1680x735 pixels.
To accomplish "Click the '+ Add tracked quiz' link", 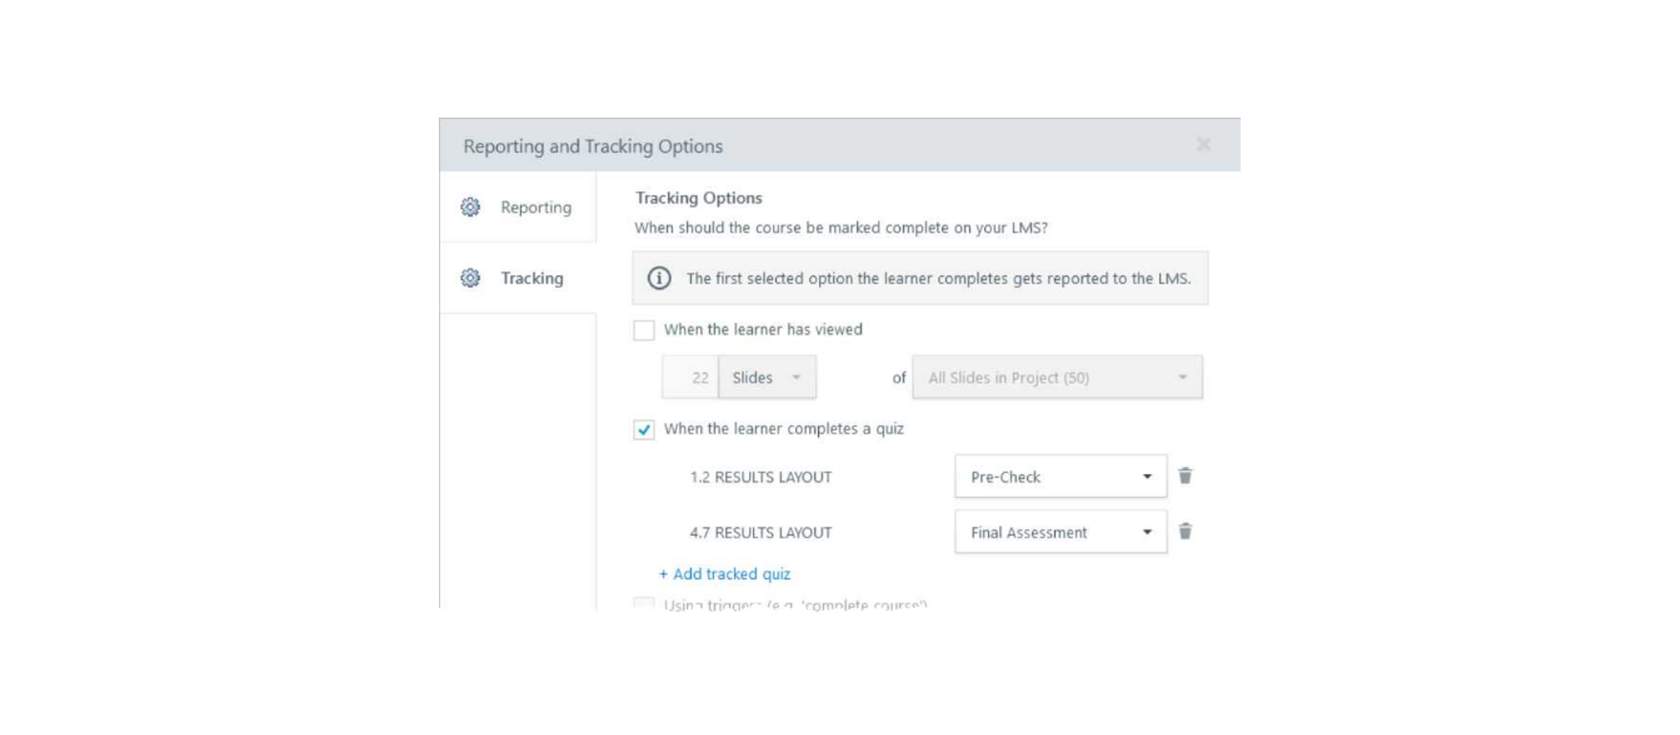I will point(725,574).
